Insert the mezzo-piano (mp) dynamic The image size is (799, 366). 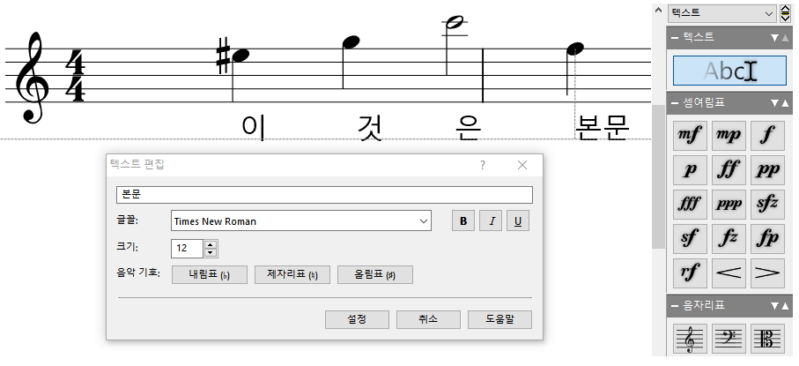coord(729,135)
